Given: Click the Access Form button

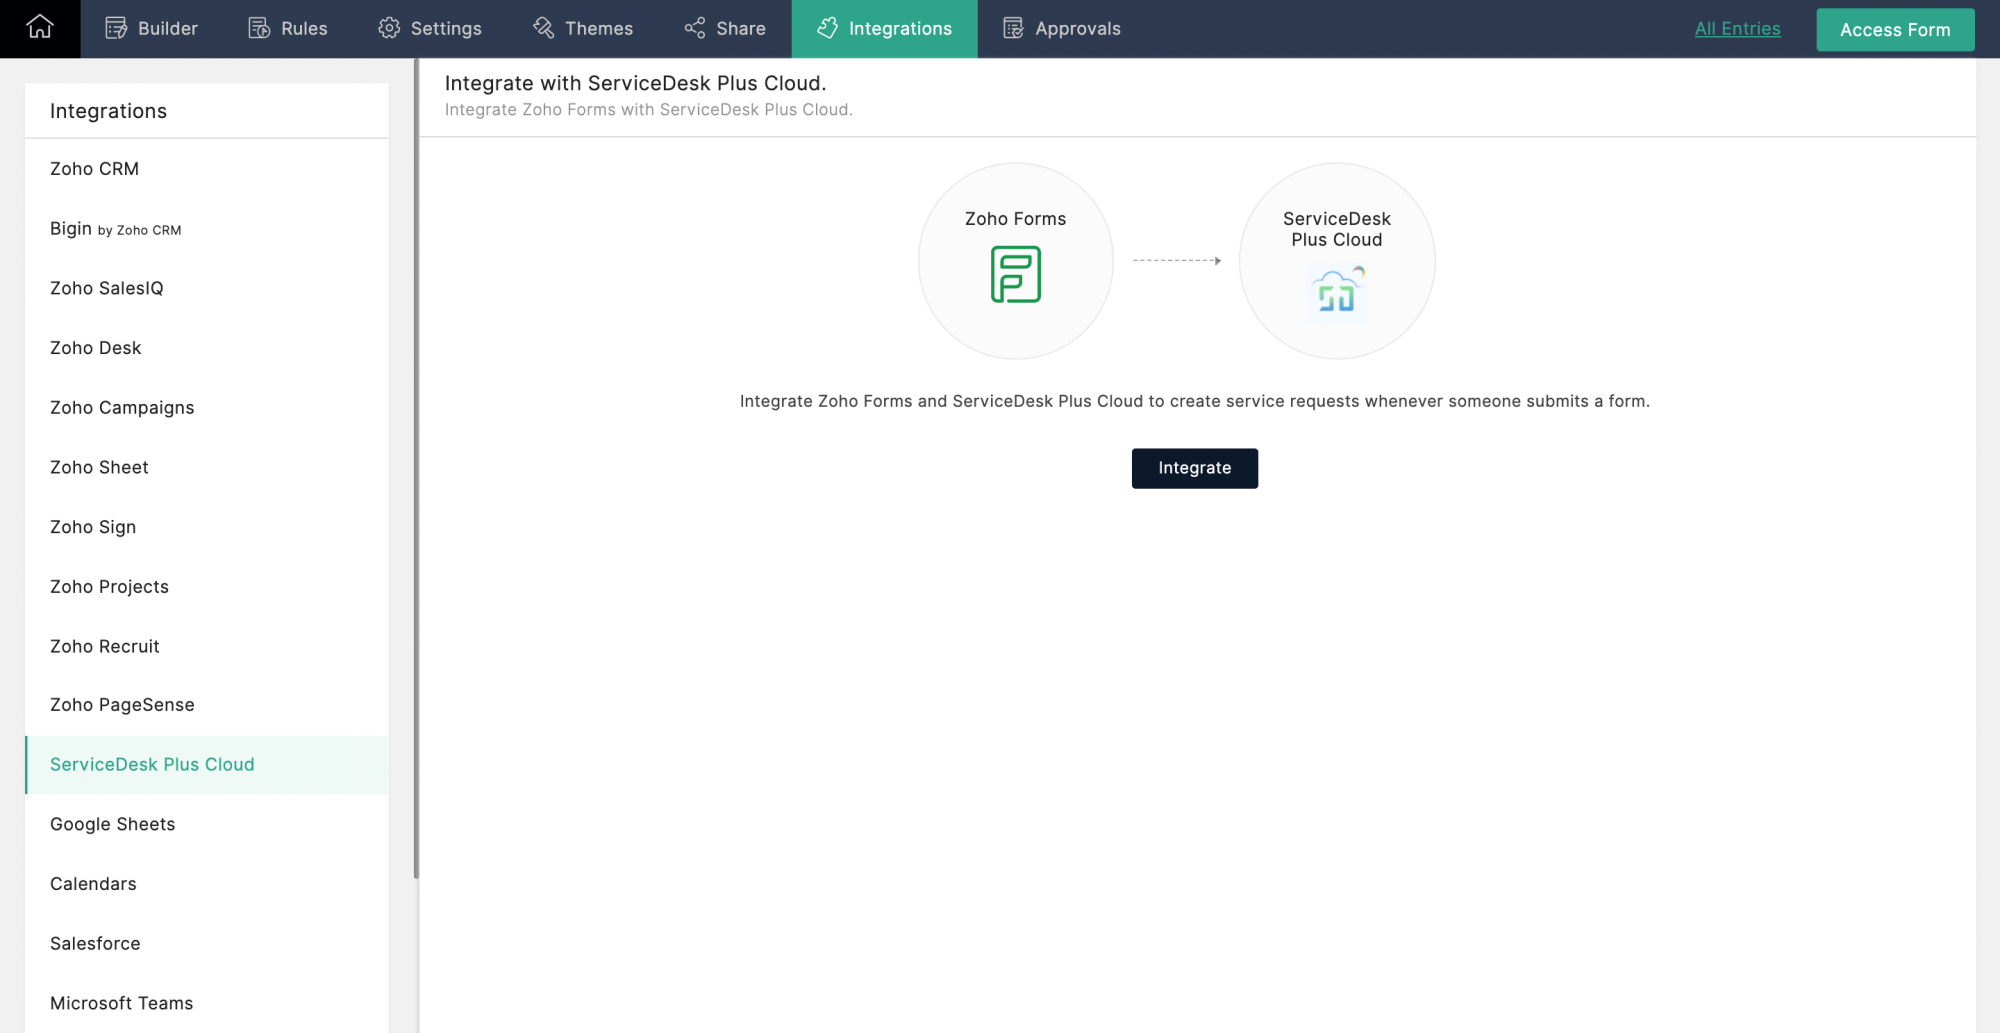Looking at the screenshot, I should click(x=1895, y=29).
